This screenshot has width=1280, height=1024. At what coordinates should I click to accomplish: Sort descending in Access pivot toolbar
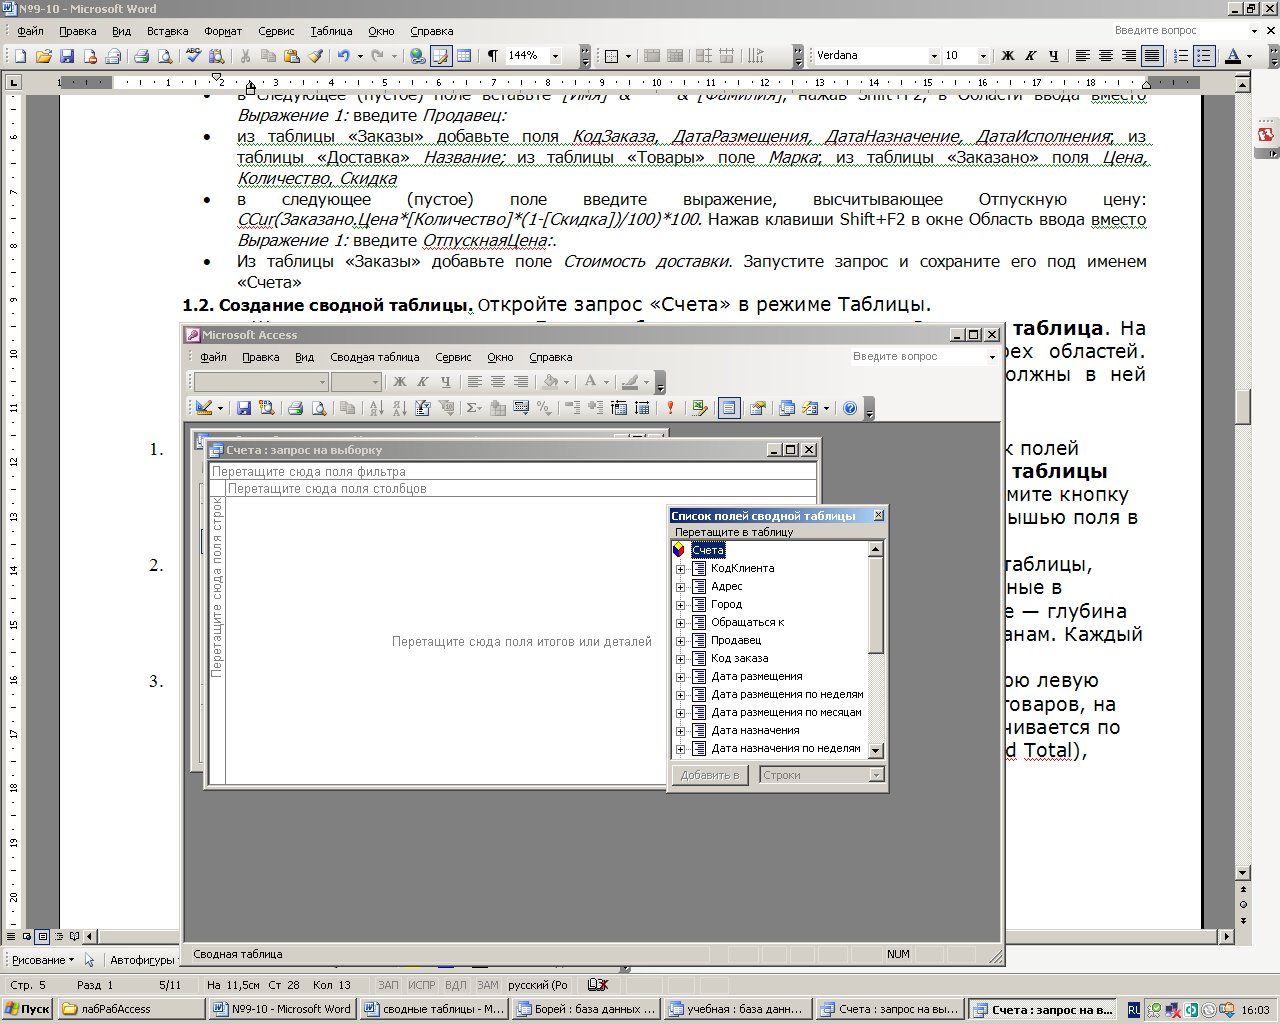(399, 408)
